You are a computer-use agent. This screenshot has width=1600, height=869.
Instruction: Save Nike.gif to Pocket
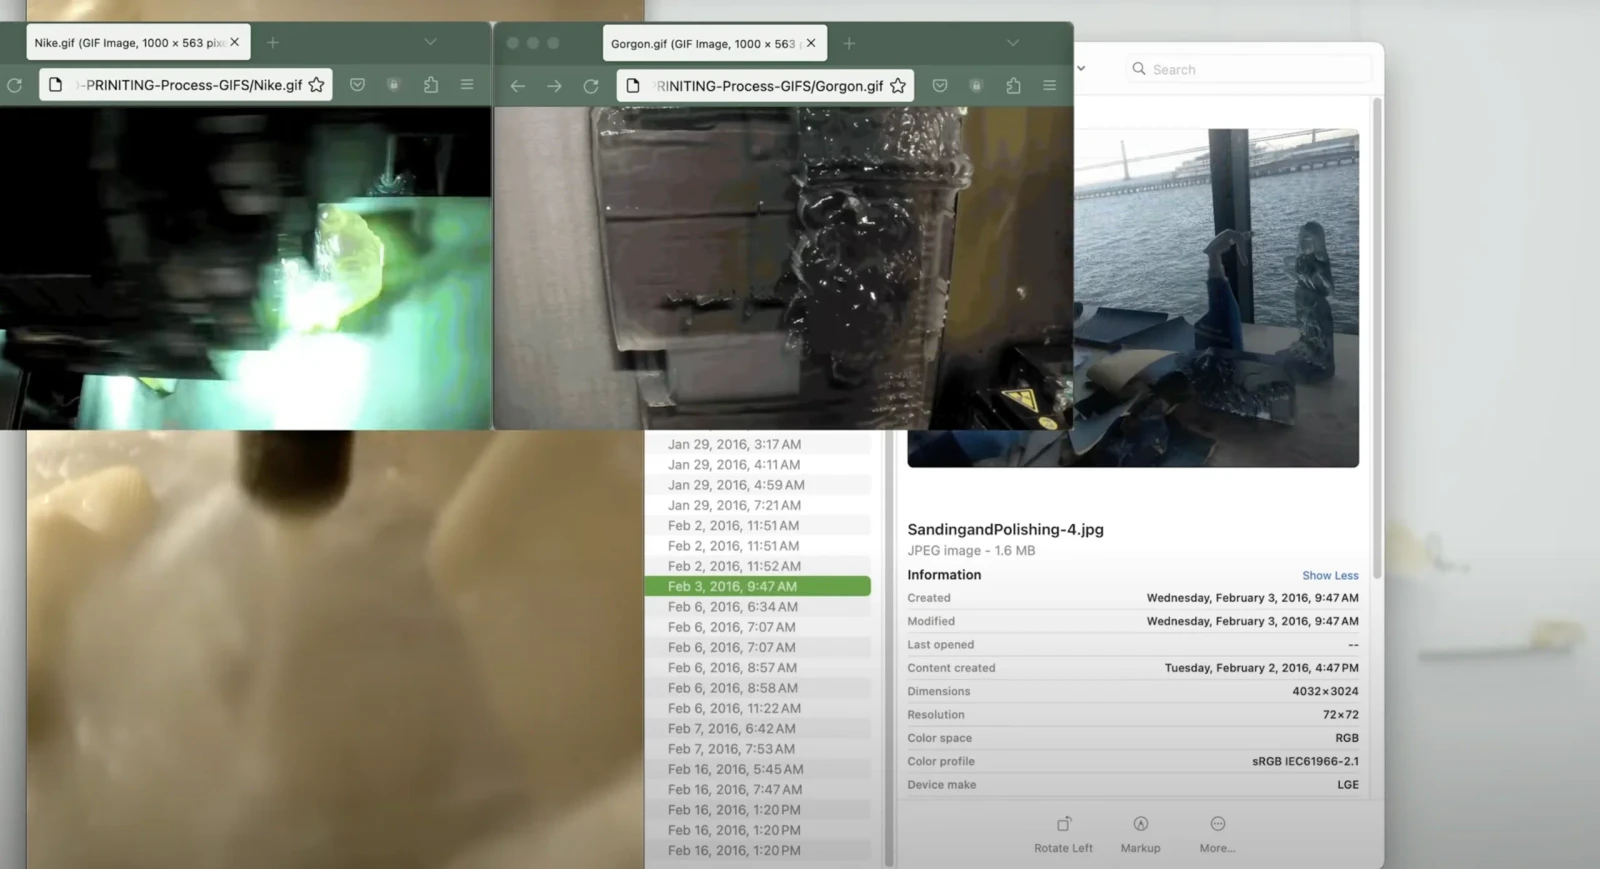point(357,85)
